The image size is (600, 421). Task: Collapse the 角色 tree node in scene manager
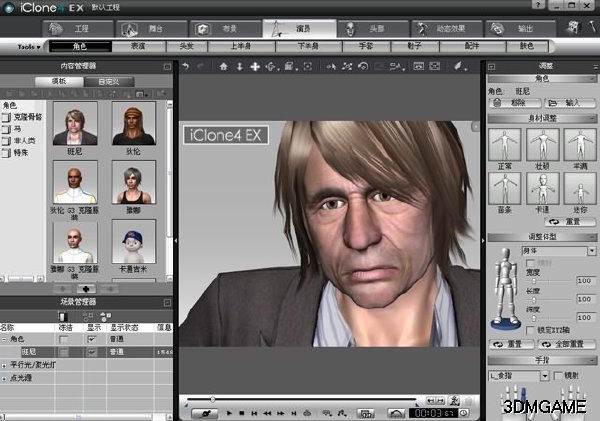pyautogui.click(x=4, y=339)
